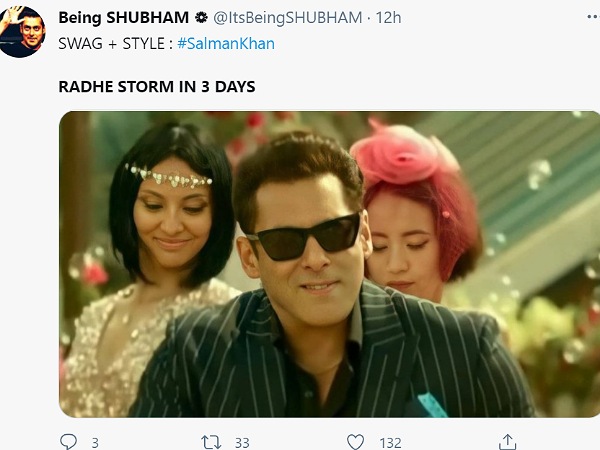
Task: Click the retweet count of 33
Action: (x=241, y=442)
